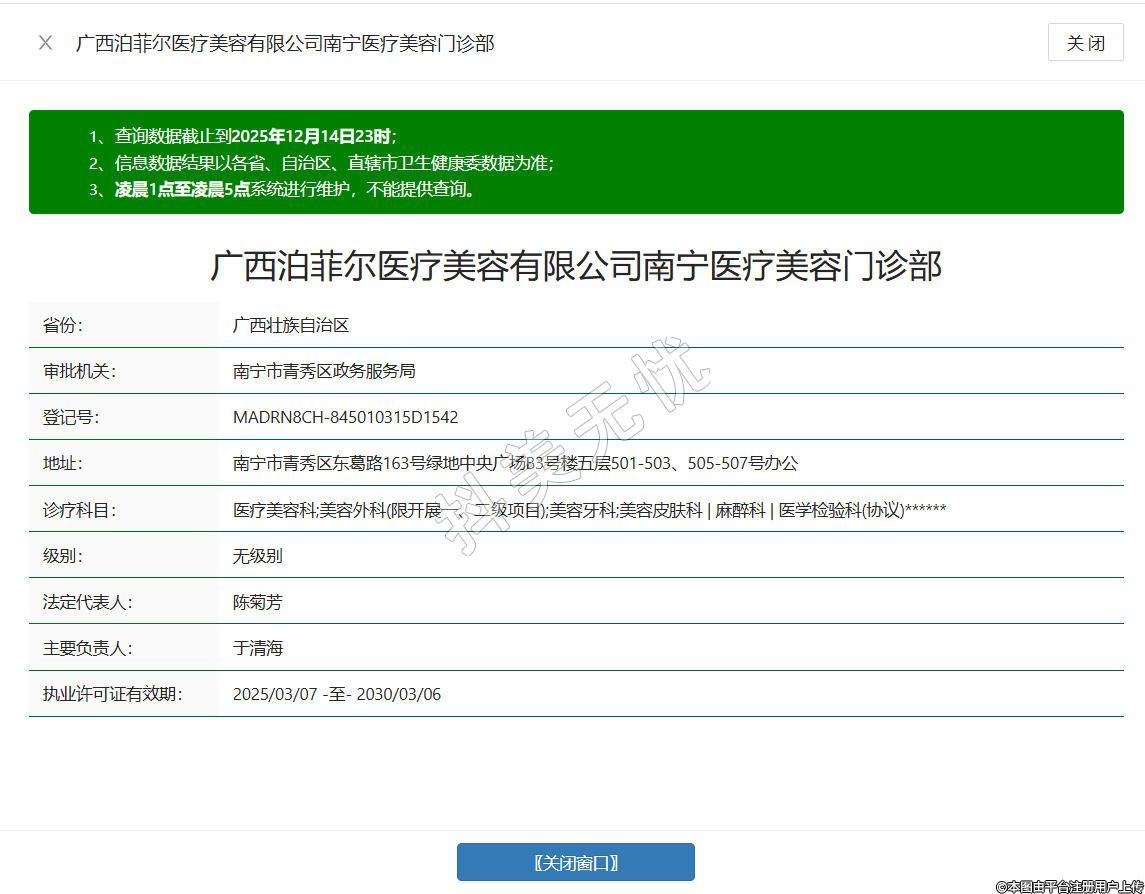Viewport: 1145px width, 894px height.
Task: Click the registration number MADRN8CH-845010315D1542
Action: coord(345,417)
